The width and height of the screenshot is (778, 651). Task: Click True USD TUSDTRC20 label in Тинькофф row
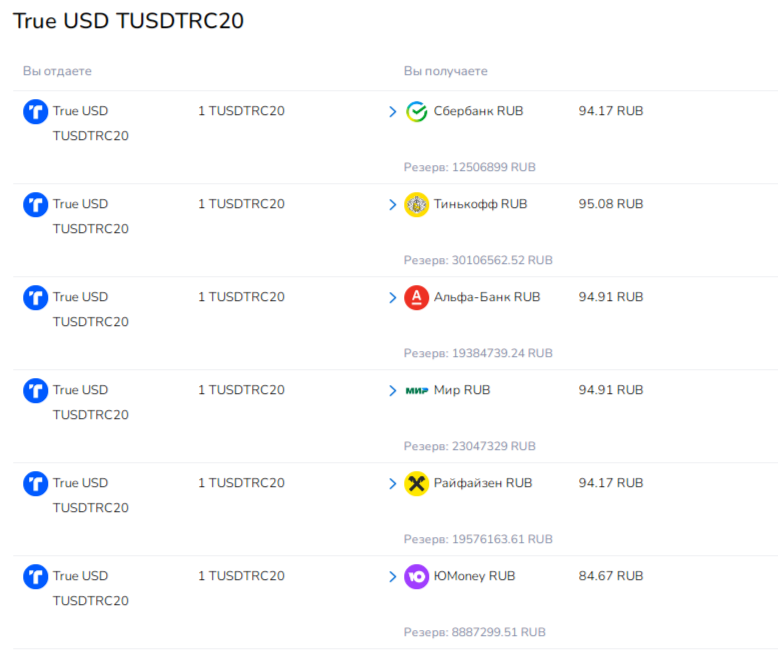click(91, 216)
